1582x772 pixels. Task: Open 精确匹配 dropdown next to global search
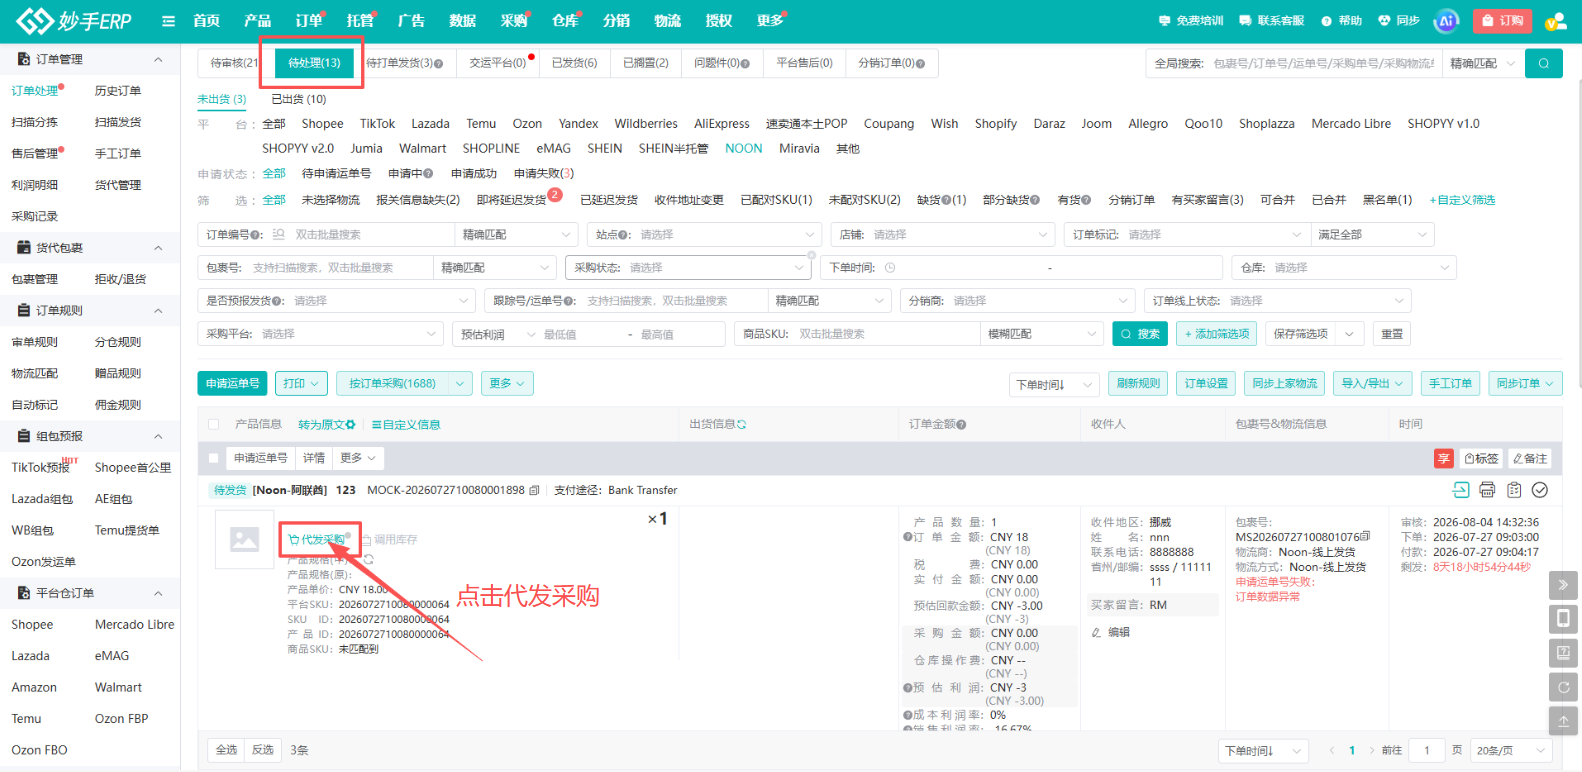pos(1482,63)
